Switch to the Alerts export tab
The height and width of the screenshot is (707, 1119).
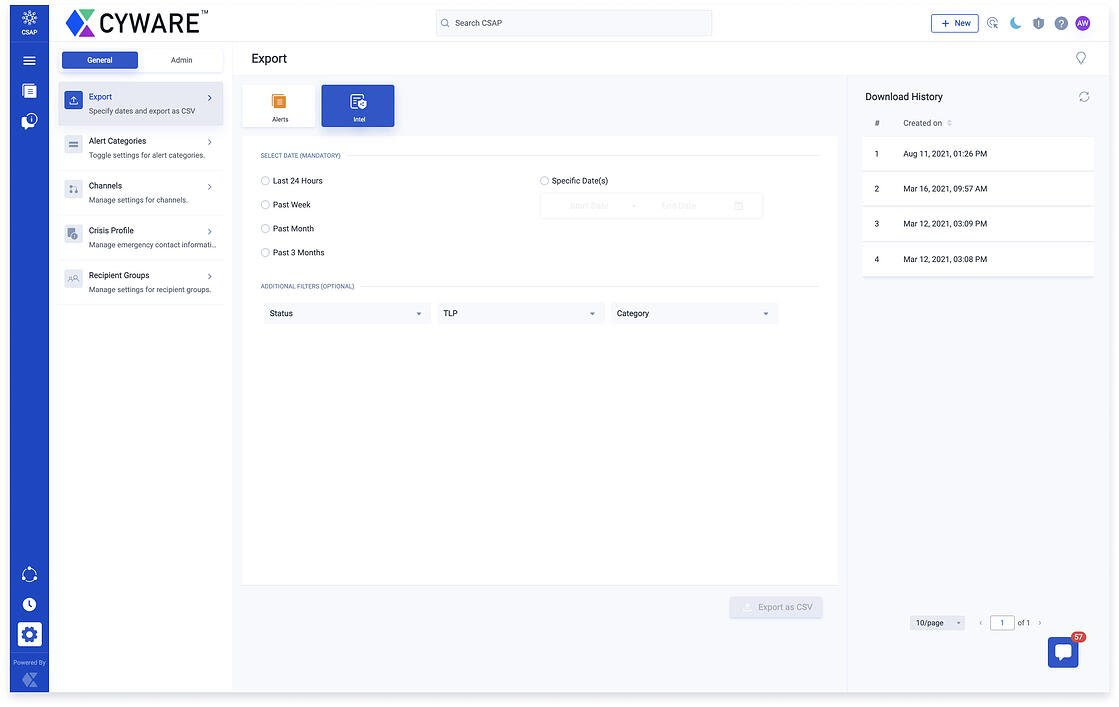(x=279, y=106)
